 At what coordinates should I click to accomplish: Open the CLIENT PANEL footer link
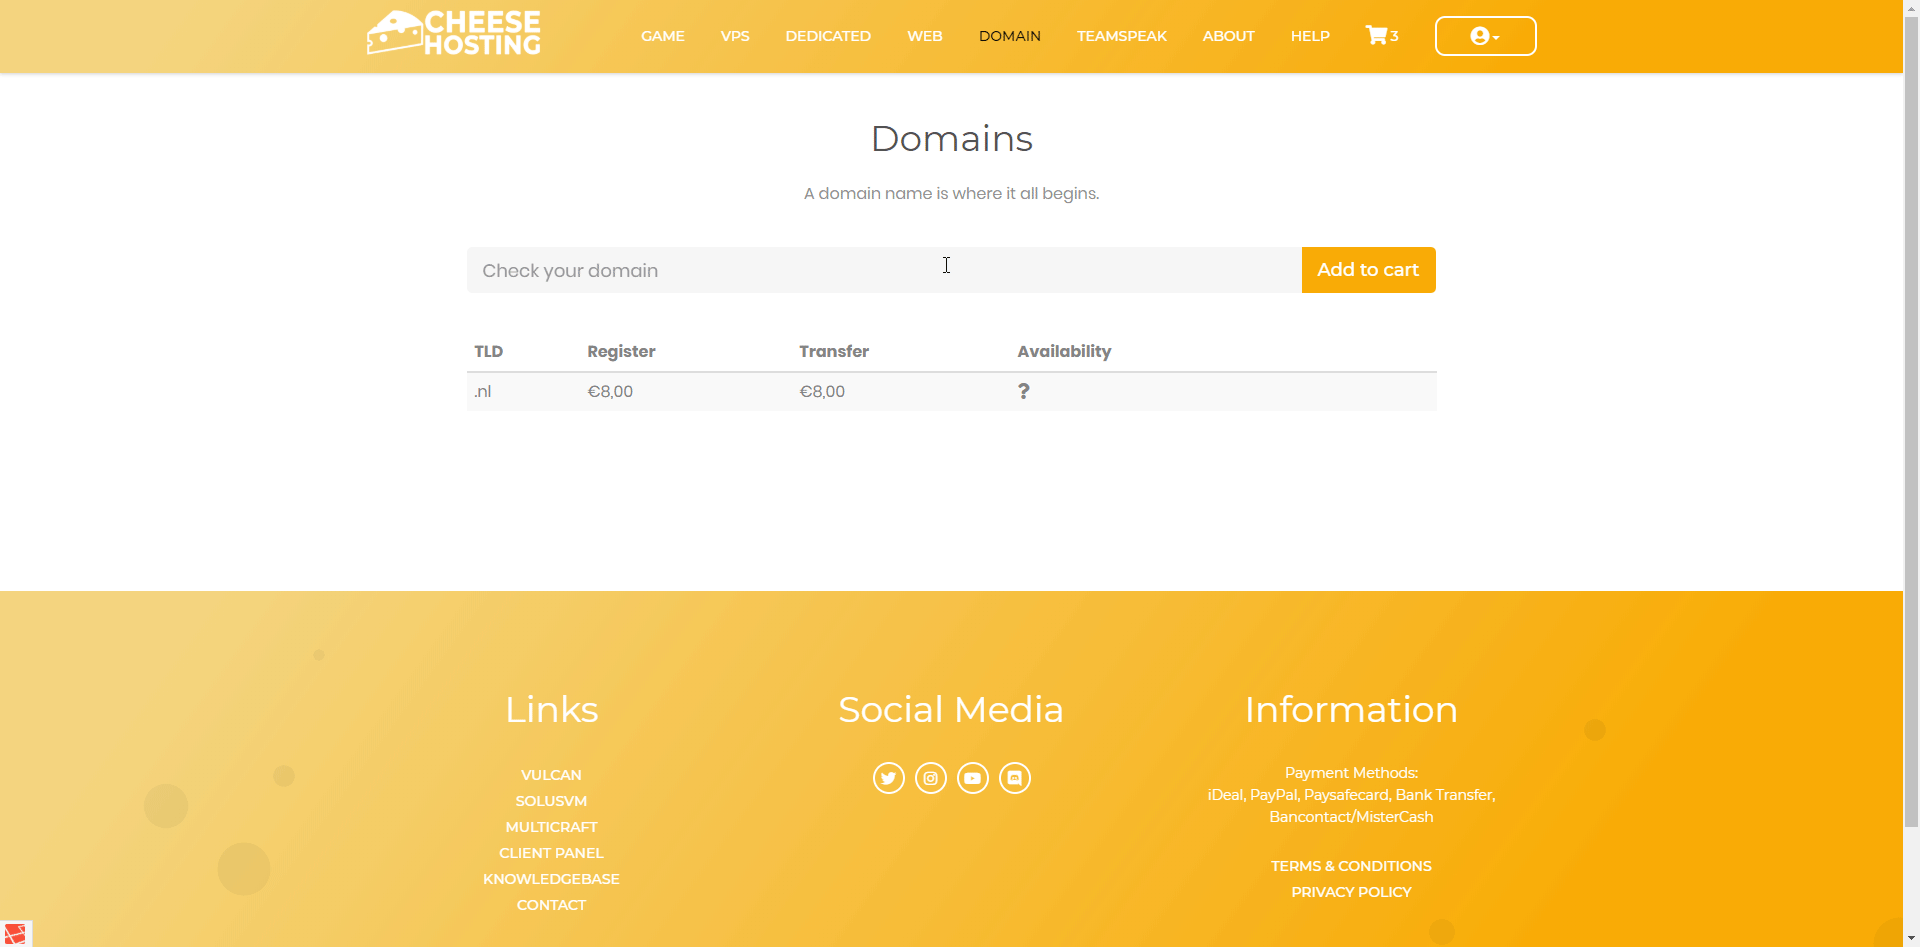pos(551,853)
